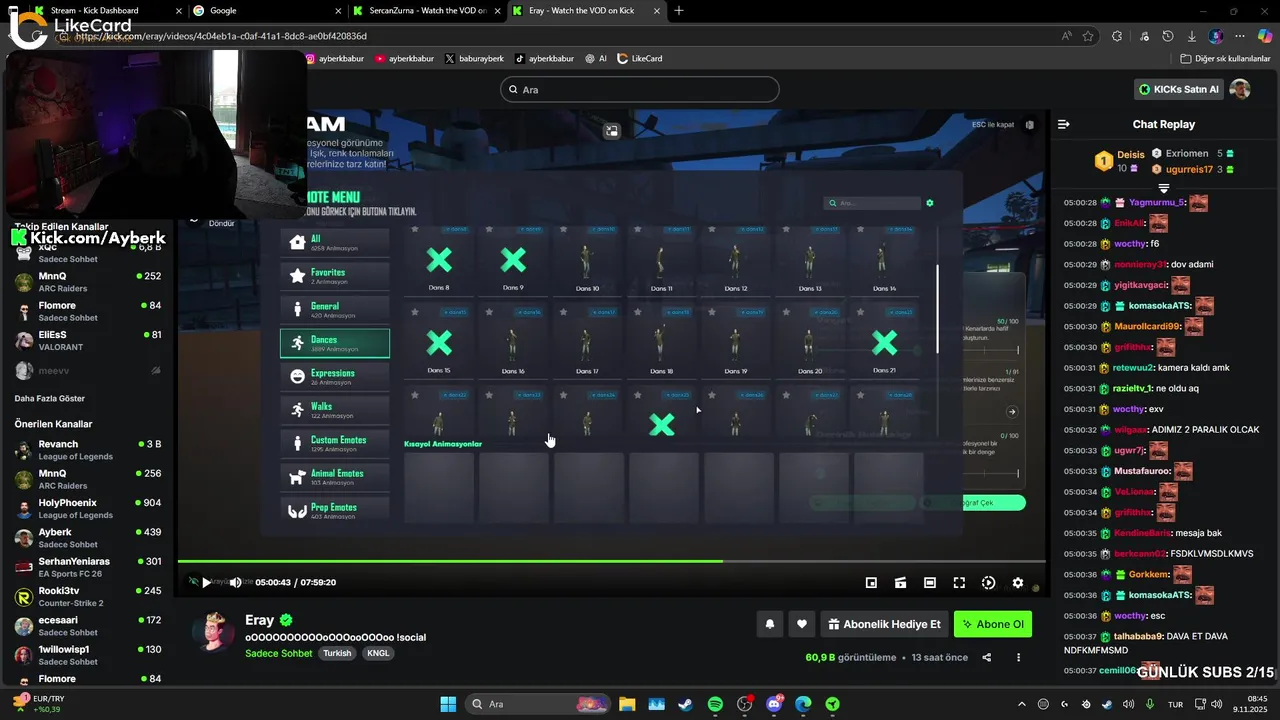Open MnnQ ARC Raiders followed channel
Viewport: 1280px width, 720px height.
pos(88,282)
